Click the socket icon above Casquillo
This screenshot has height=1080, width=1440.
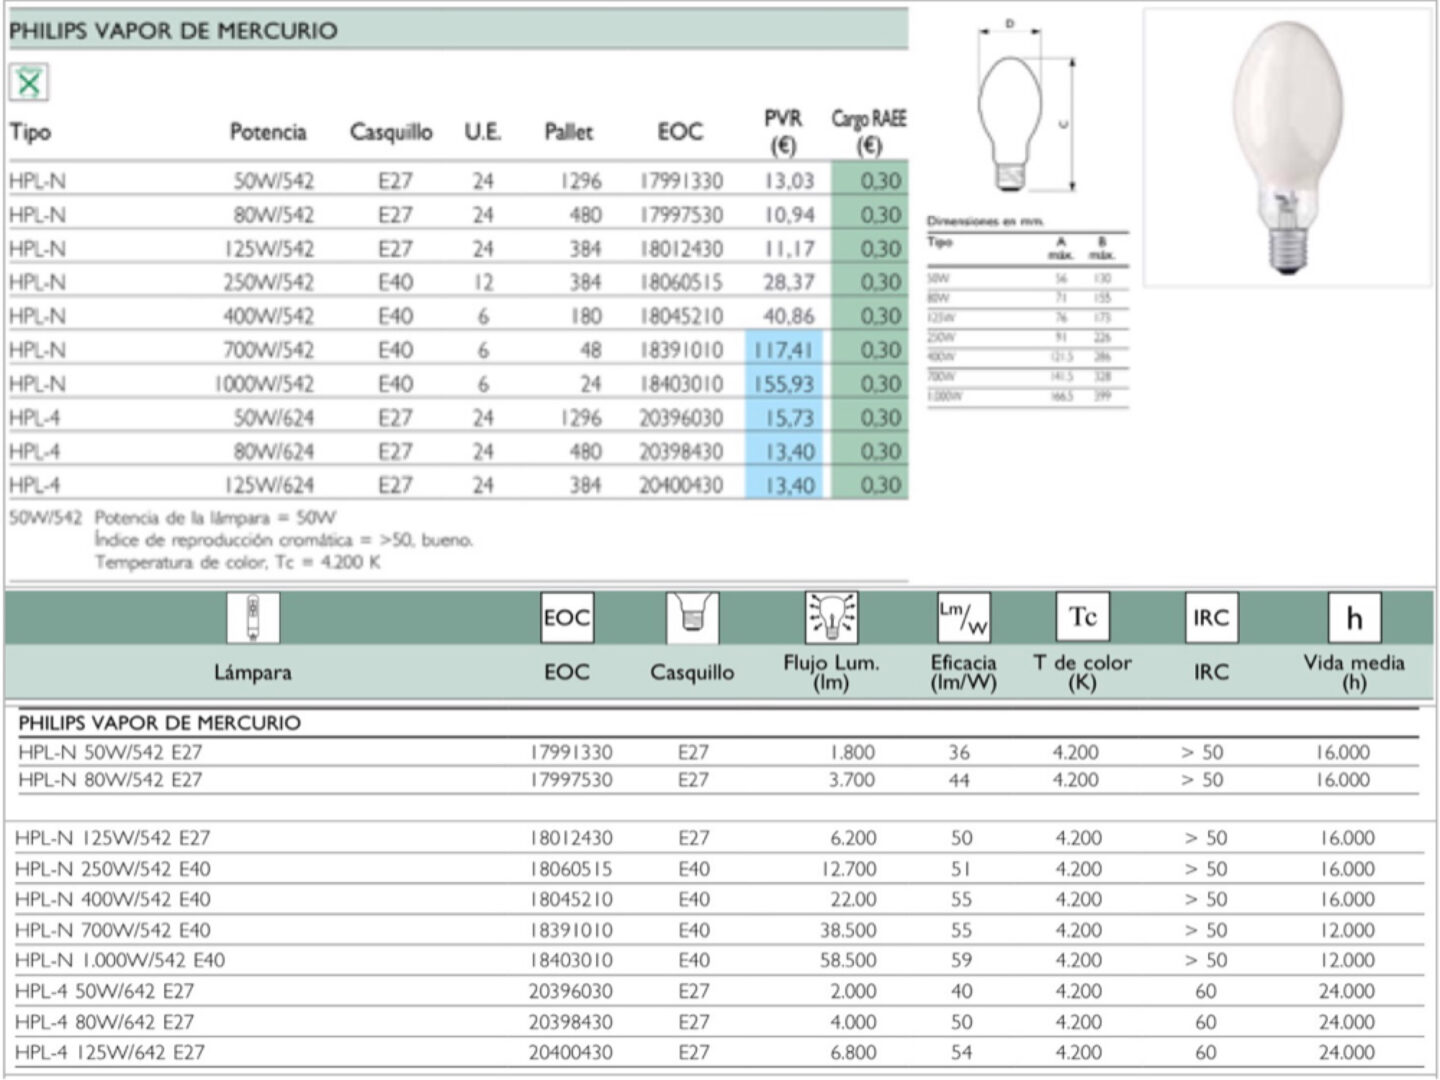[692, 617]
